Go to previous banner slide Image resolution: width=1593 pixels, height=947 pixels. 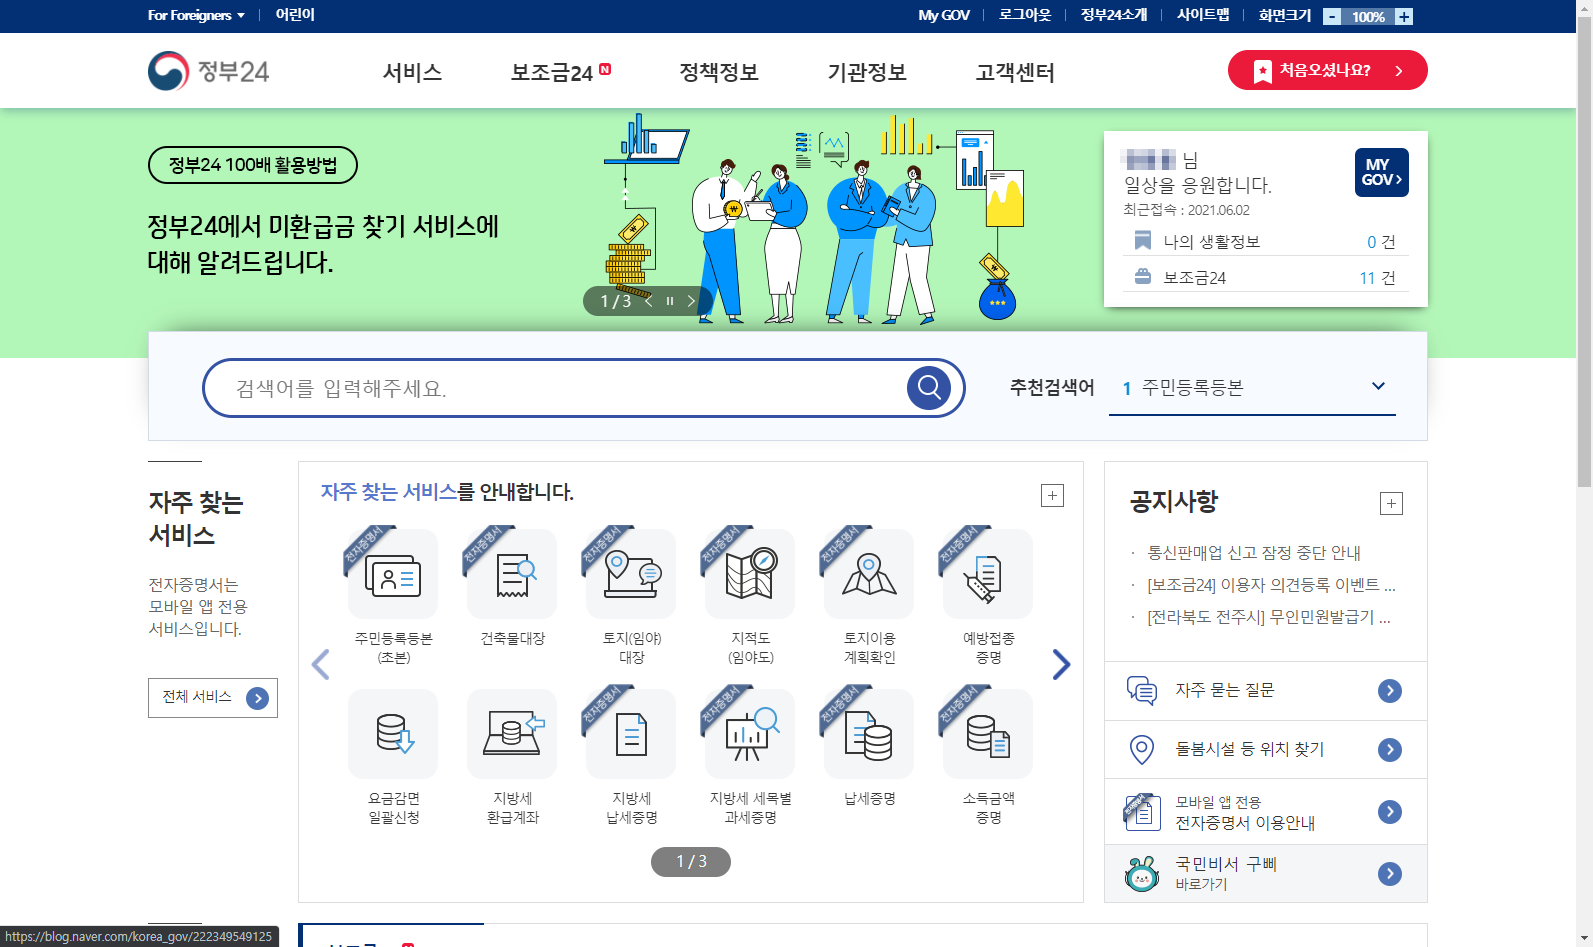click(649, 301)
